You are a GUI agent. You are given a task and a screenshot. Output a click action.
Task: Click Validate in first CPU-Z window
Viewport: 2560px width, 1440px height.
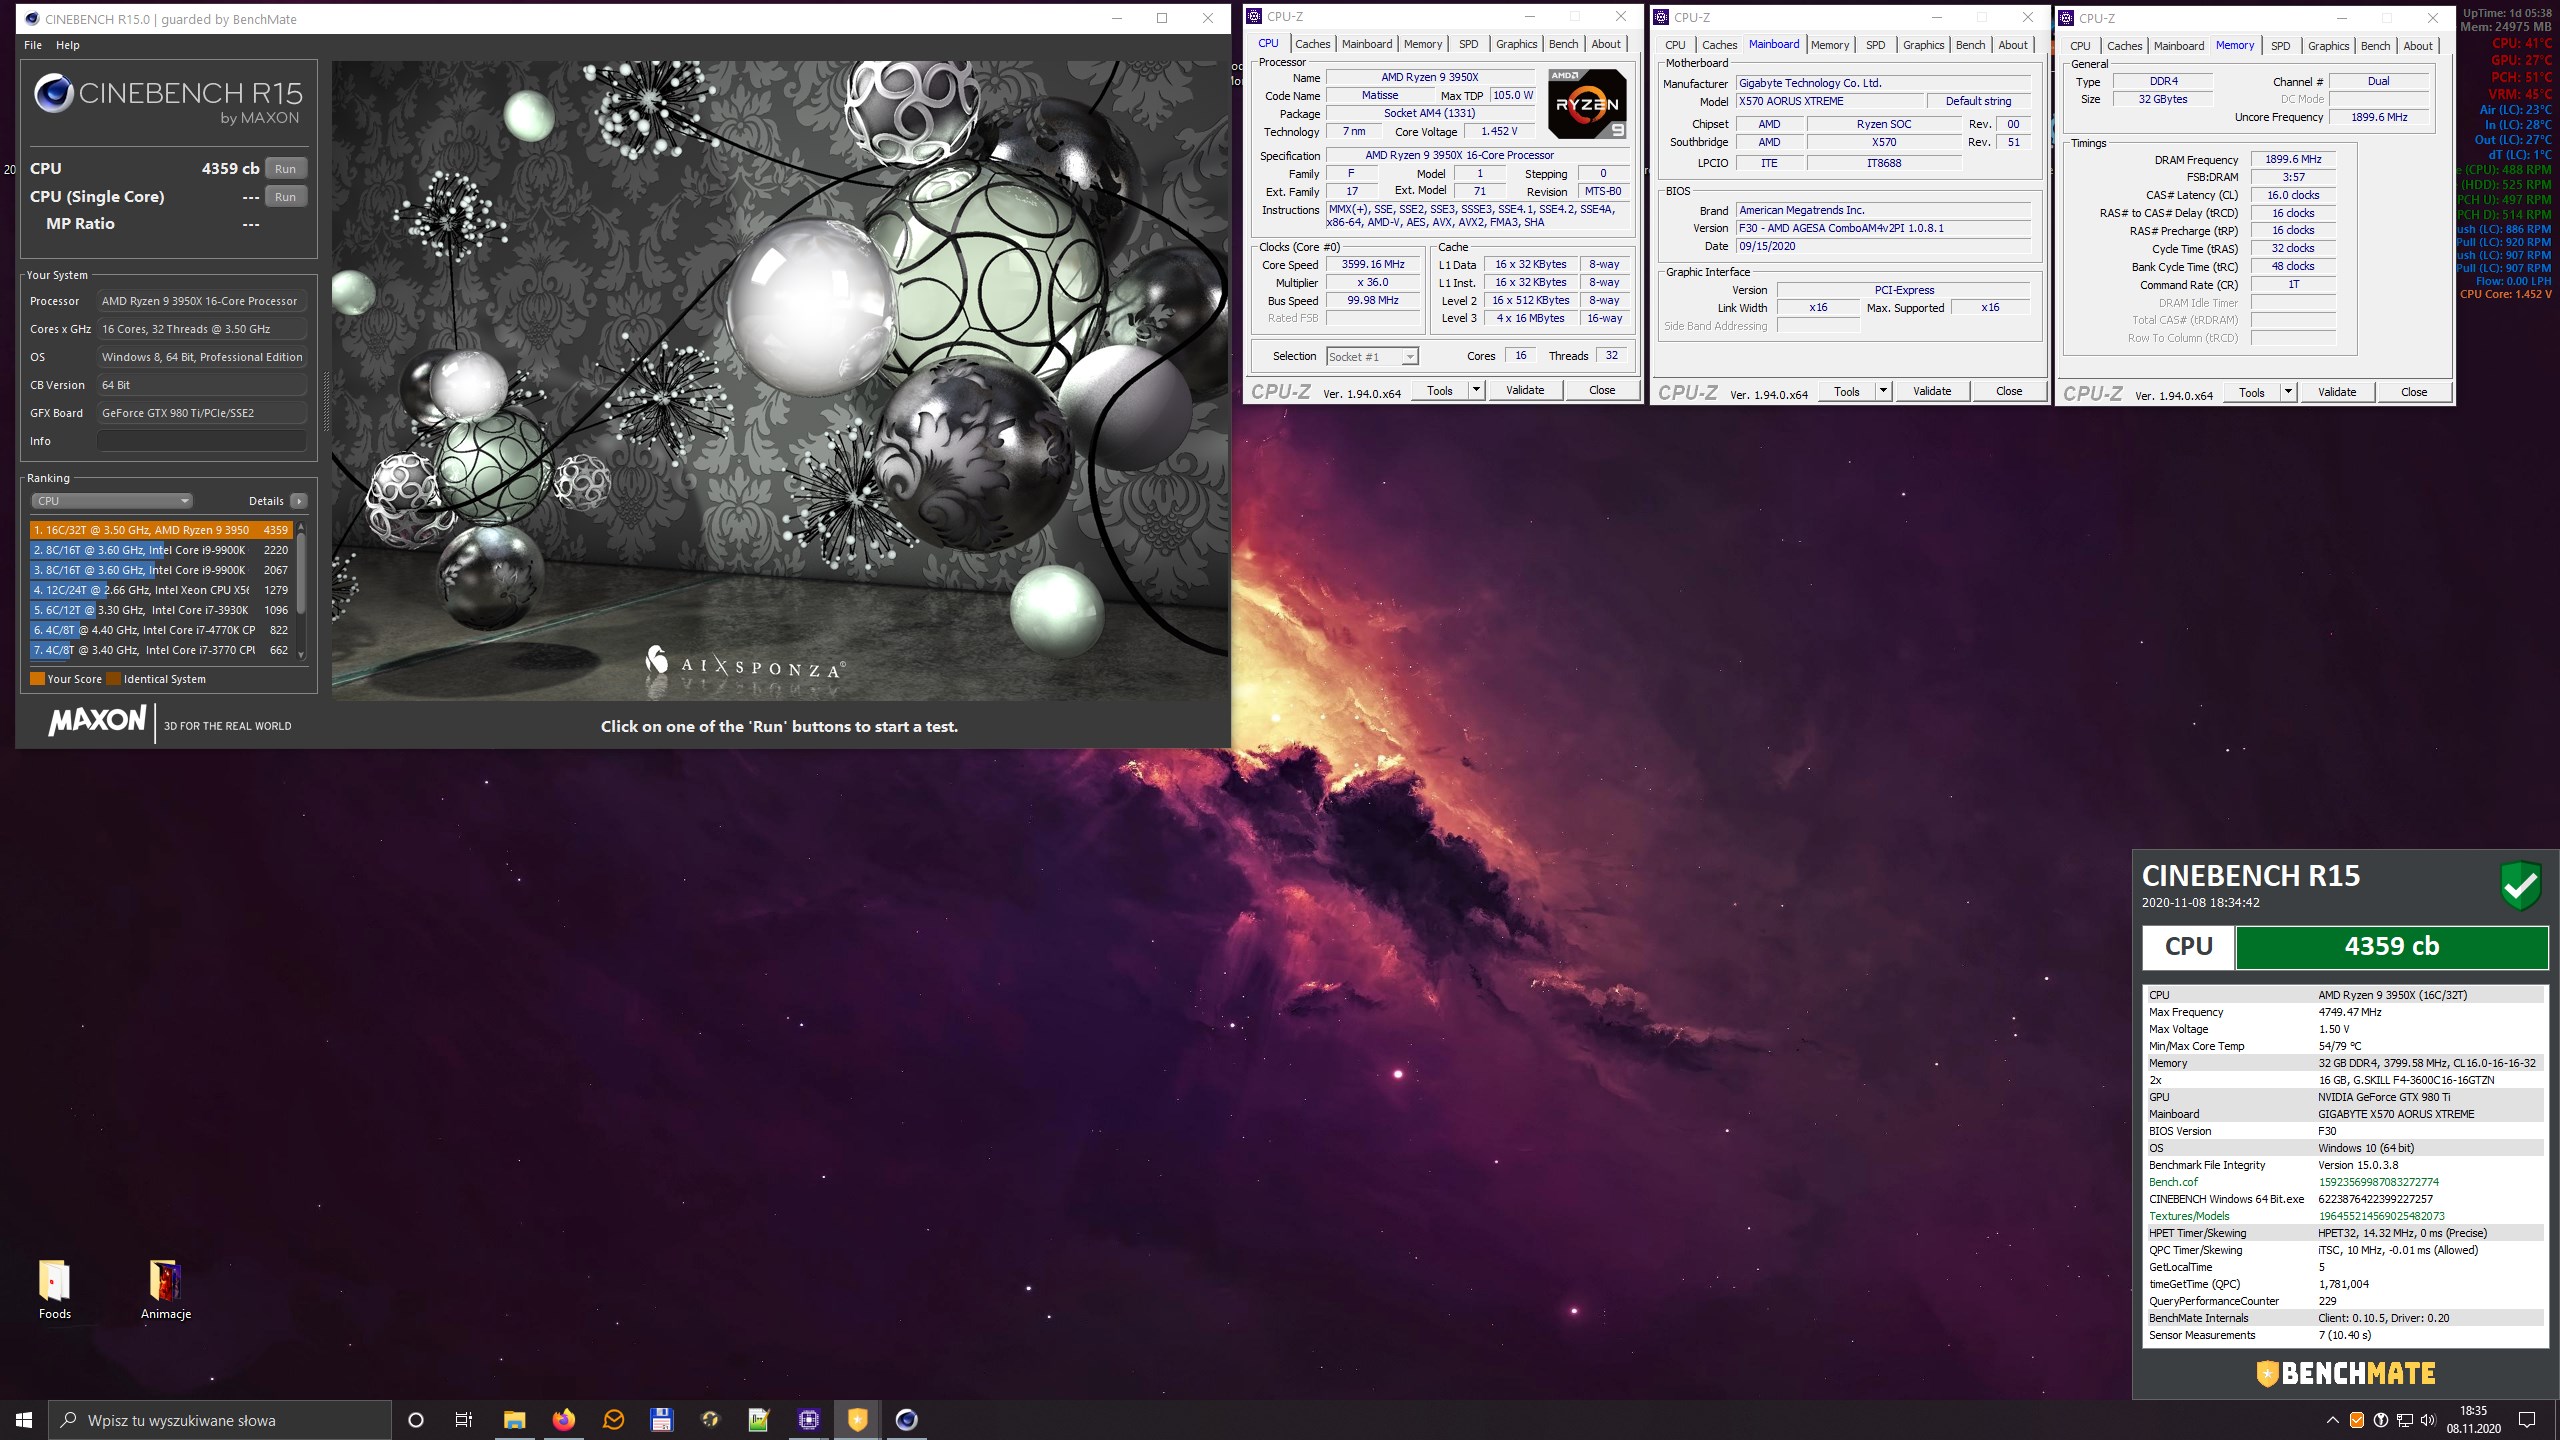(1525, 391)
